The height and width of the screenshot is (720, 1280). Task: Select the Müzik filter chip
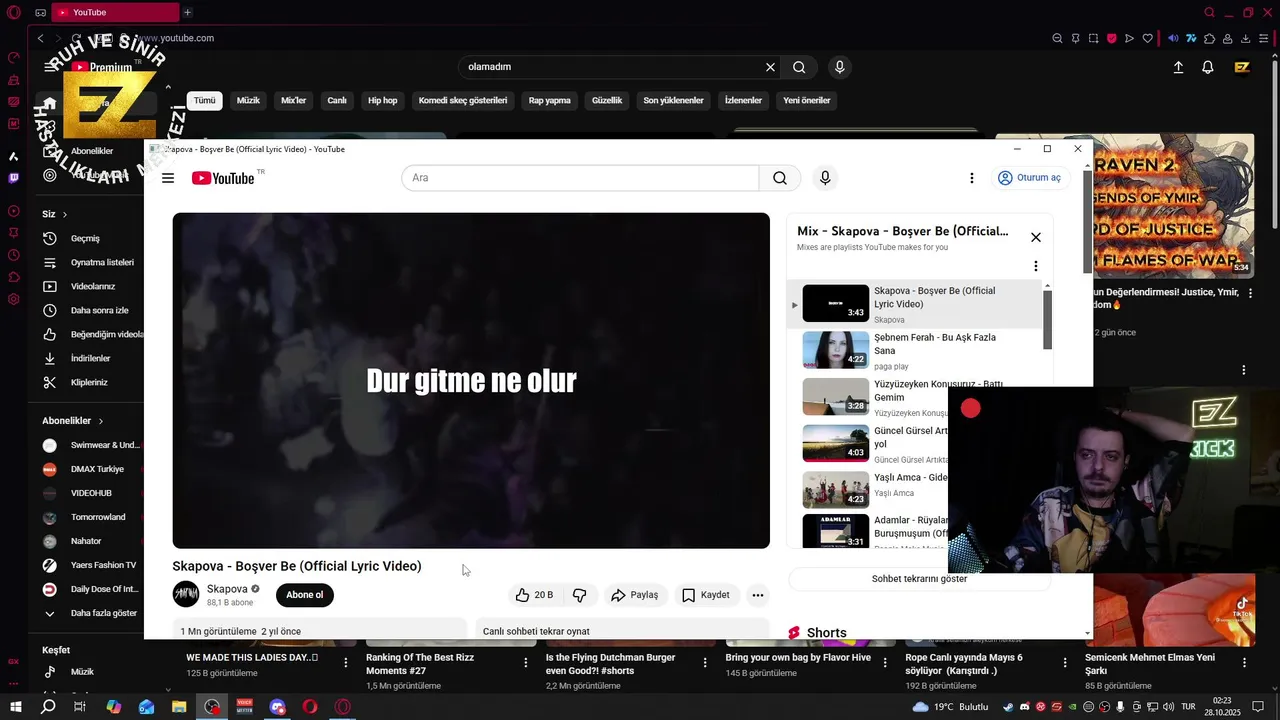pyautogui.click(x=248, y=100)
